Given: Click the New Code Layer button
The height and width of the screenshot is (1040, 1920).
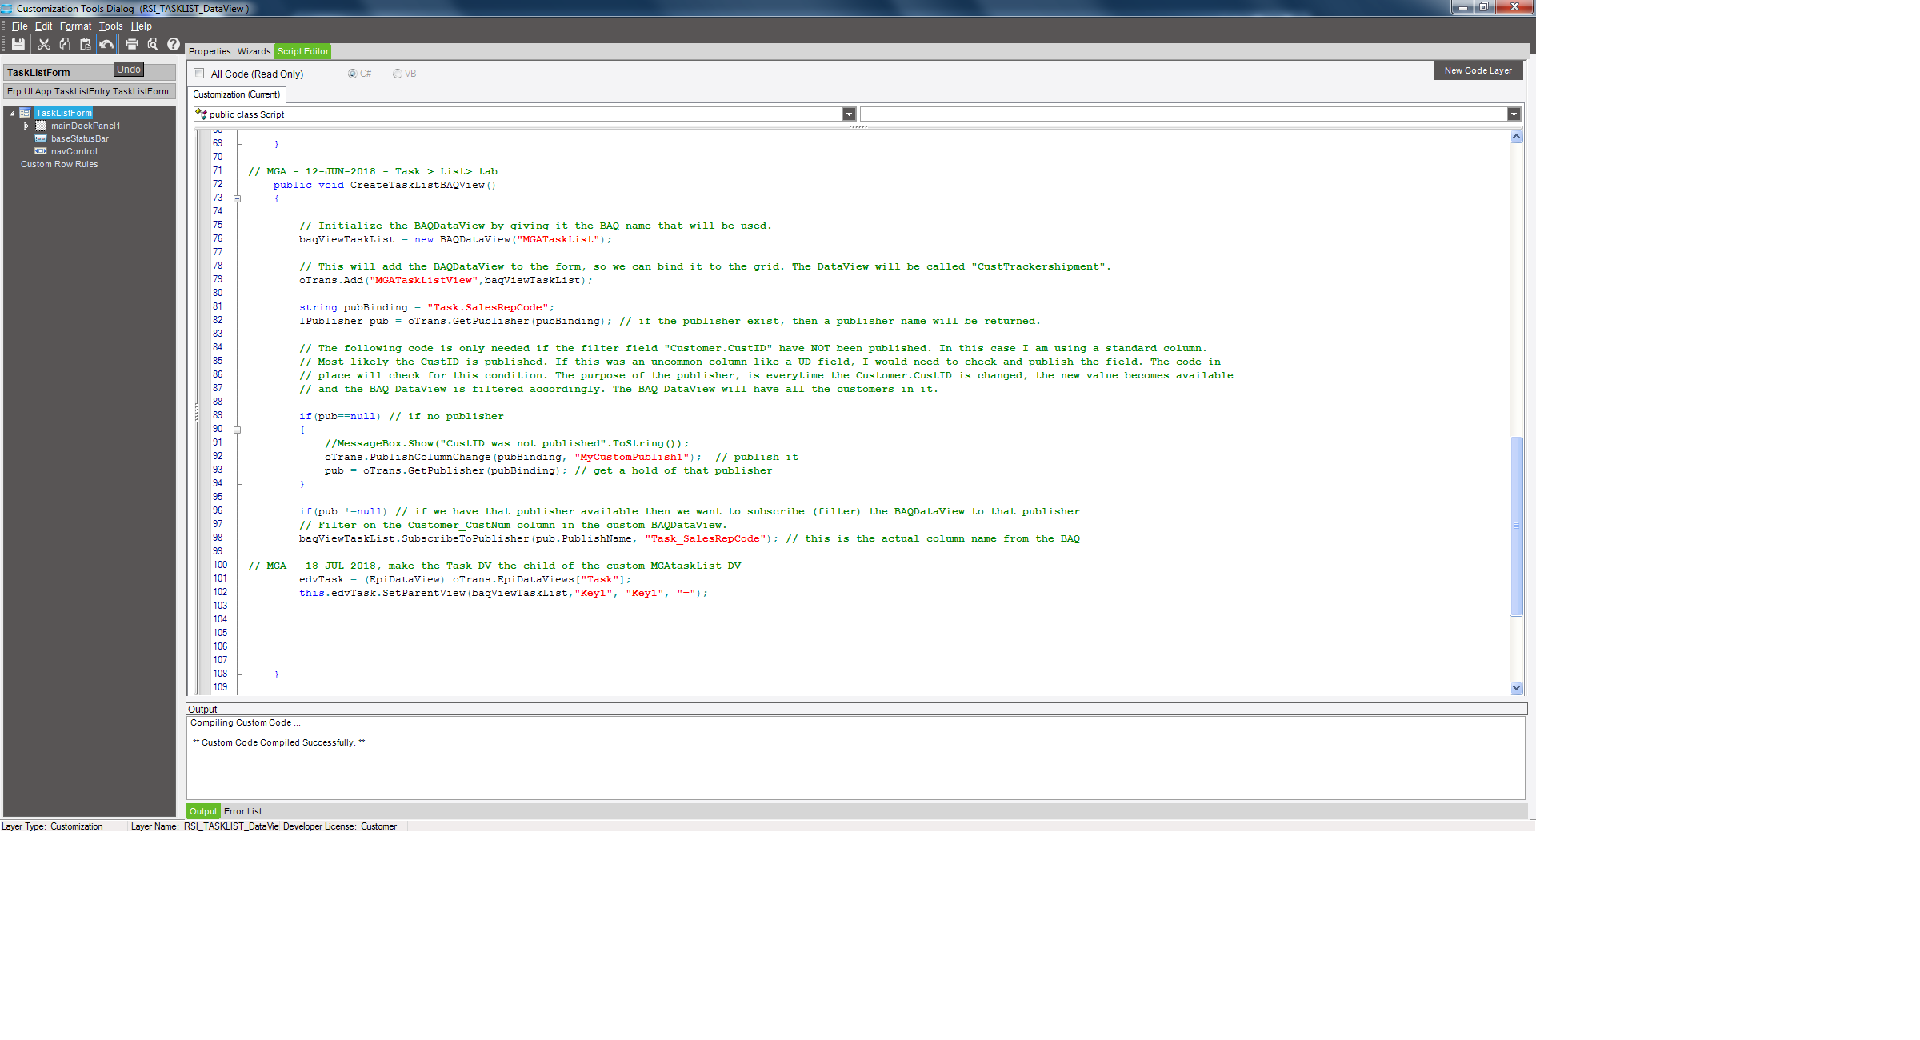Looking at the screenshot, I should pyautogui.click(x=1478, y=71).
